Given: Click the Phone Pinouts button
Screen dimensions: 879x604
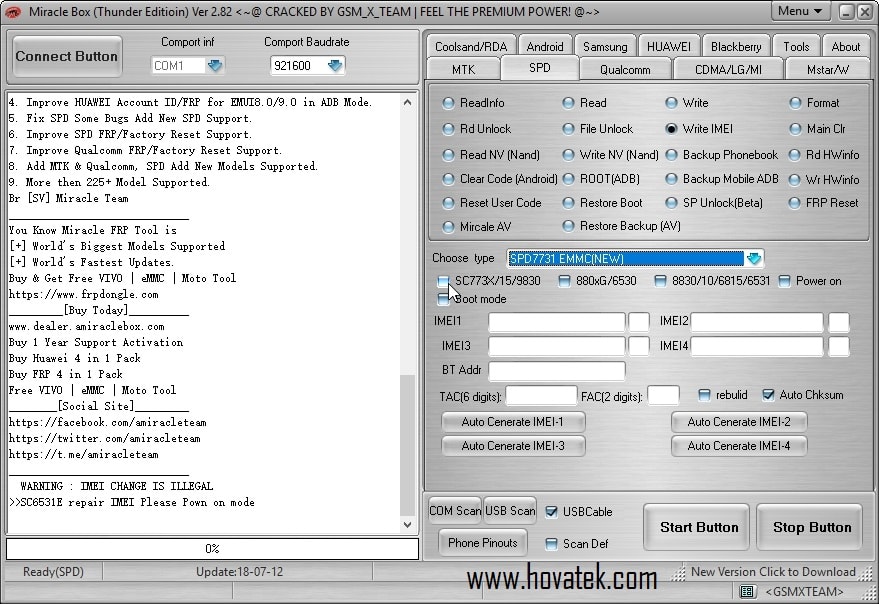Looking at the screenshot, I should (x=483, y=543).
